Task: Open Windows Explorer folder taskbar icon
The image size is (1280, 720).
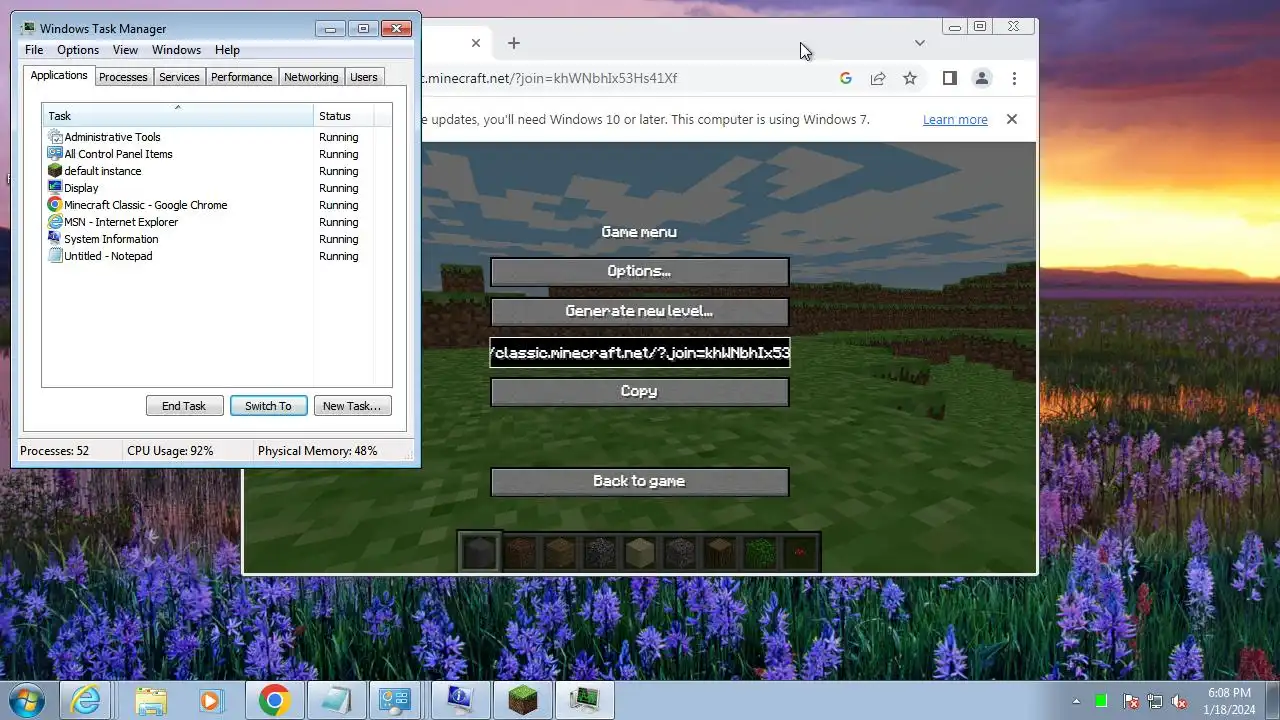Action: tap(151, 700)
